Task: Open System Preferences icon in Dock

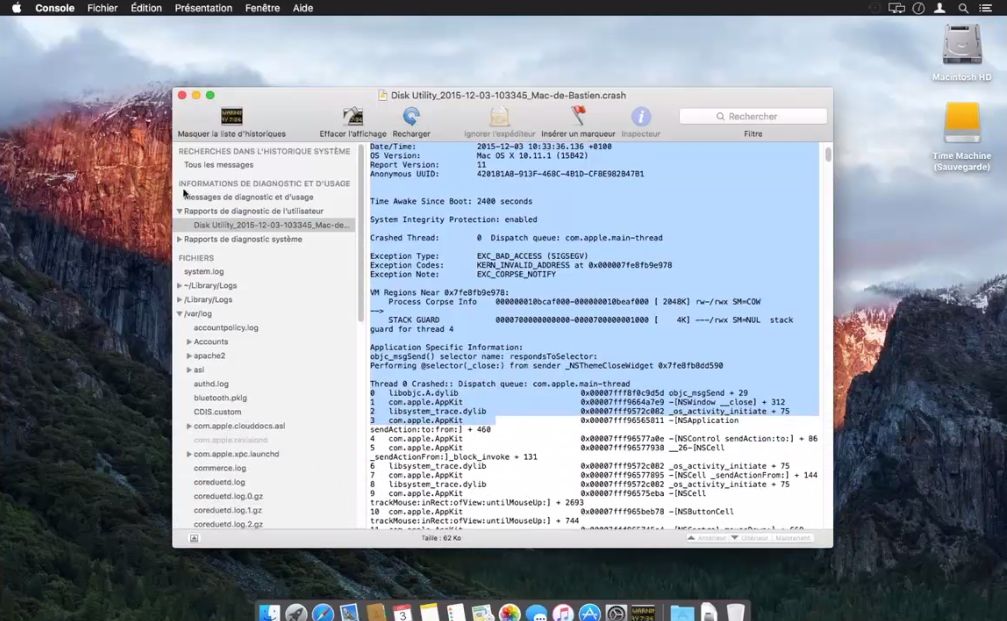Action: click(616, 613)
